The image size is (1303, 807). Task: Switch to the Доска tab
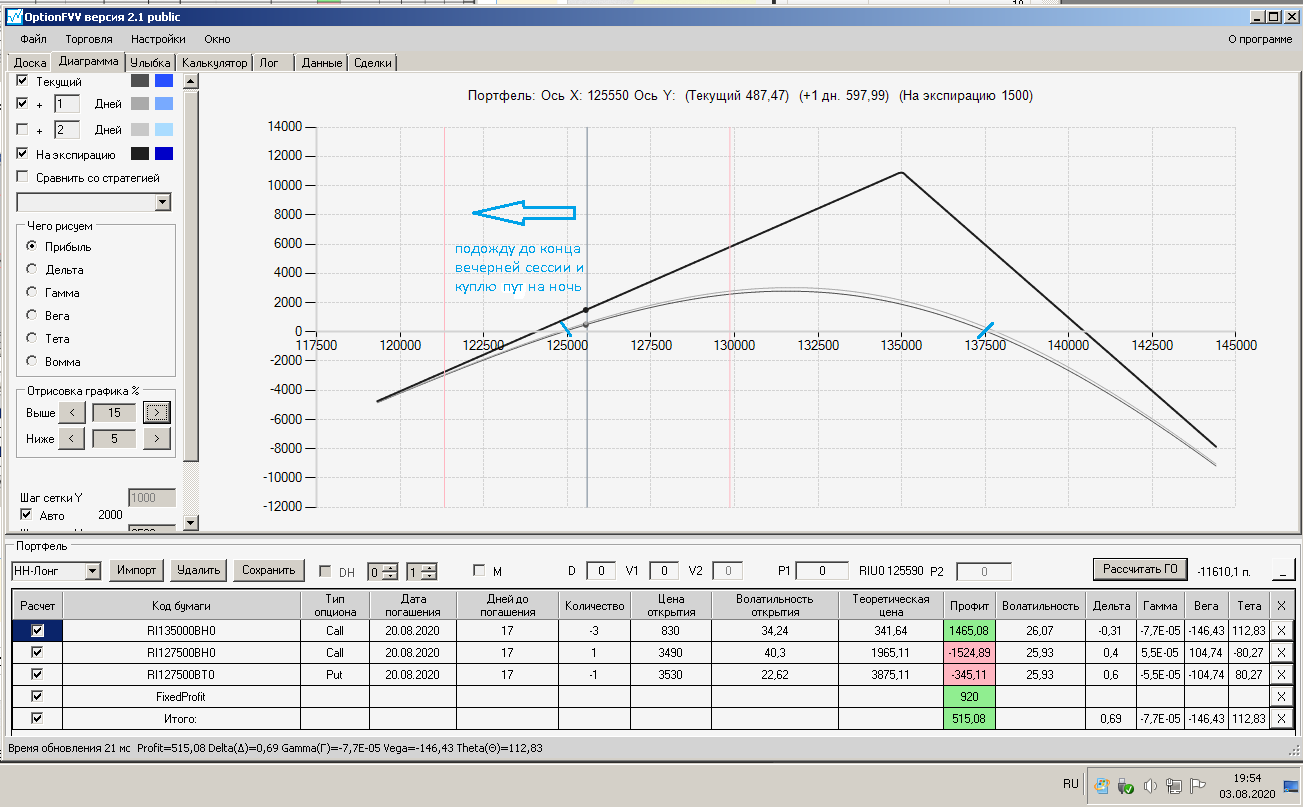(x=30, y=63)
